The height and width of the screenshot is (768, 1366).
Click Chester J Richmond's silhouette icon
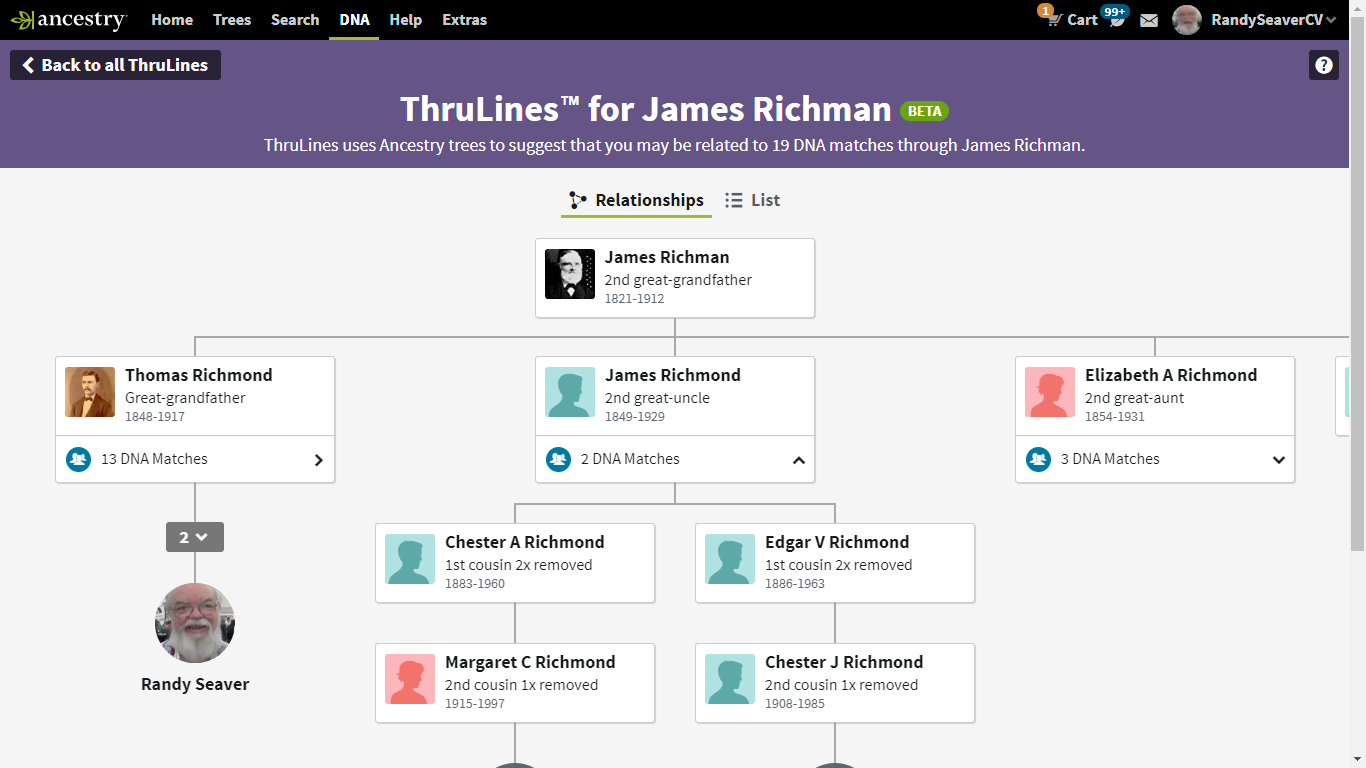coord(730,679)
